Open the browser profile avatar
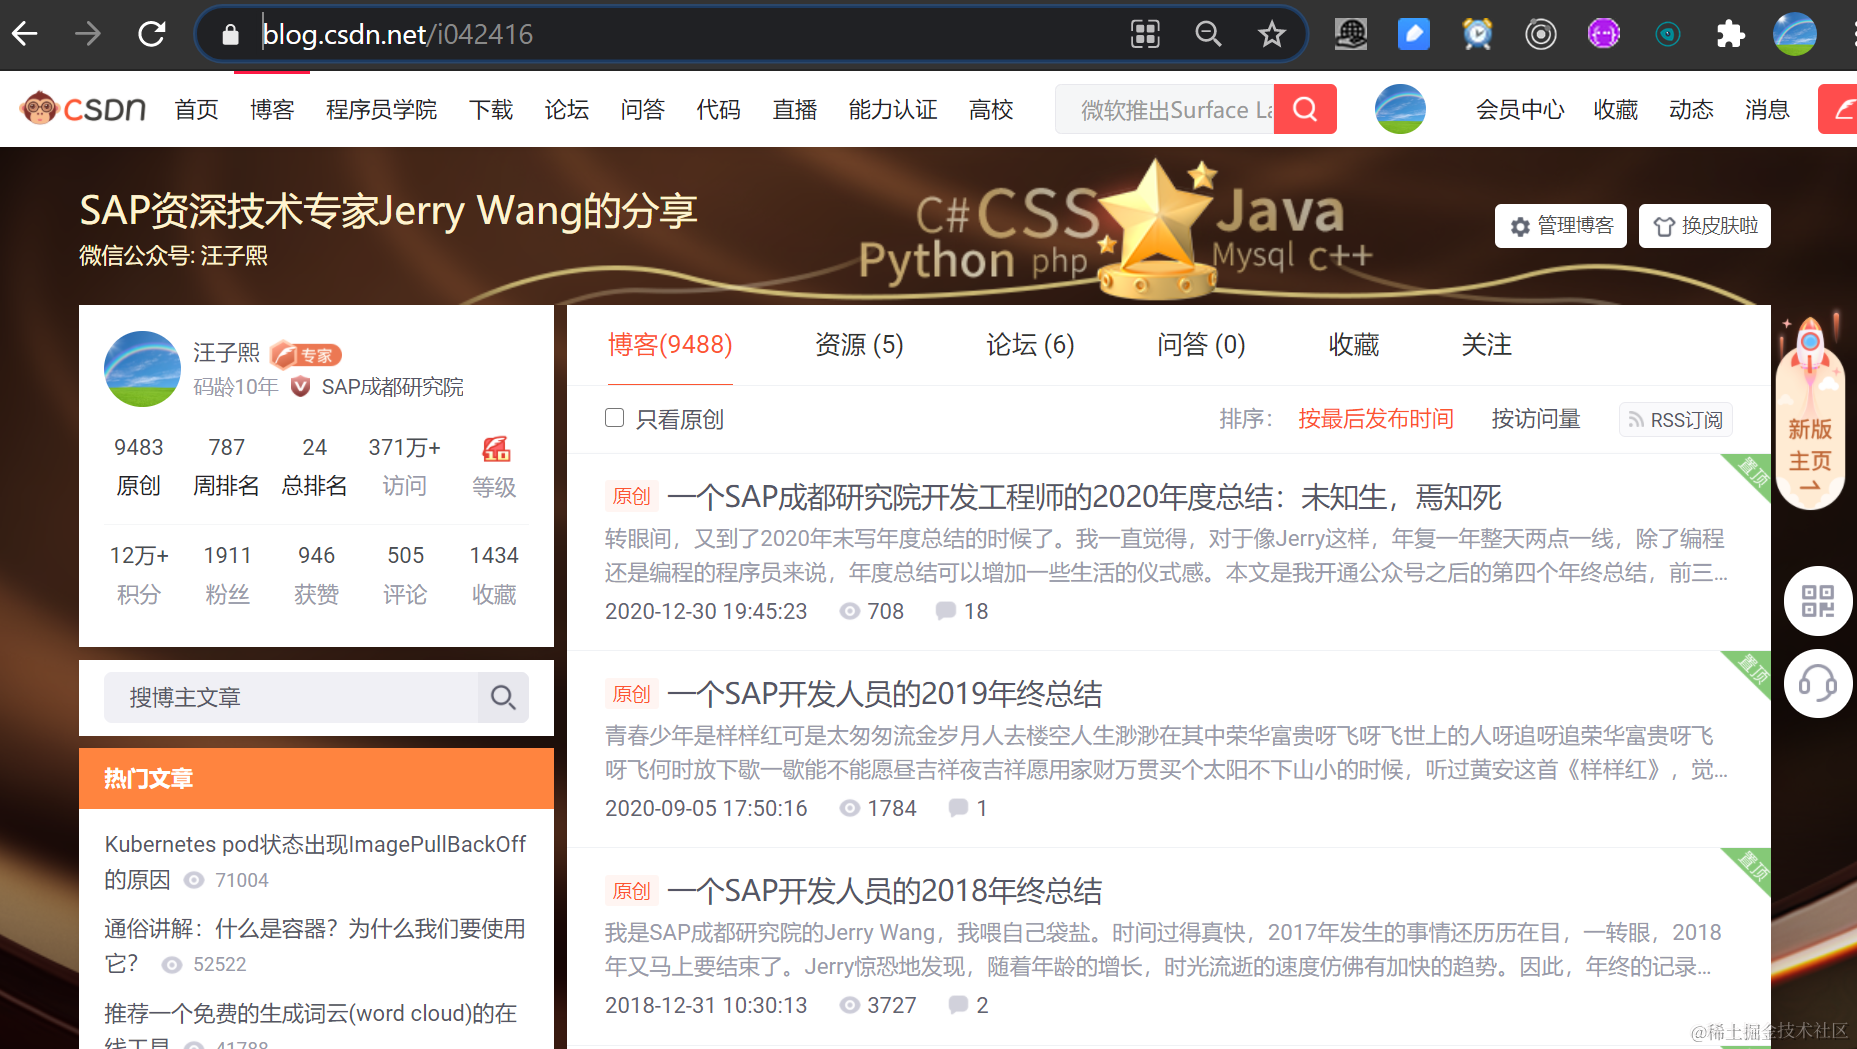Screen dimensions: 1857x1049 pos(1795,34)
